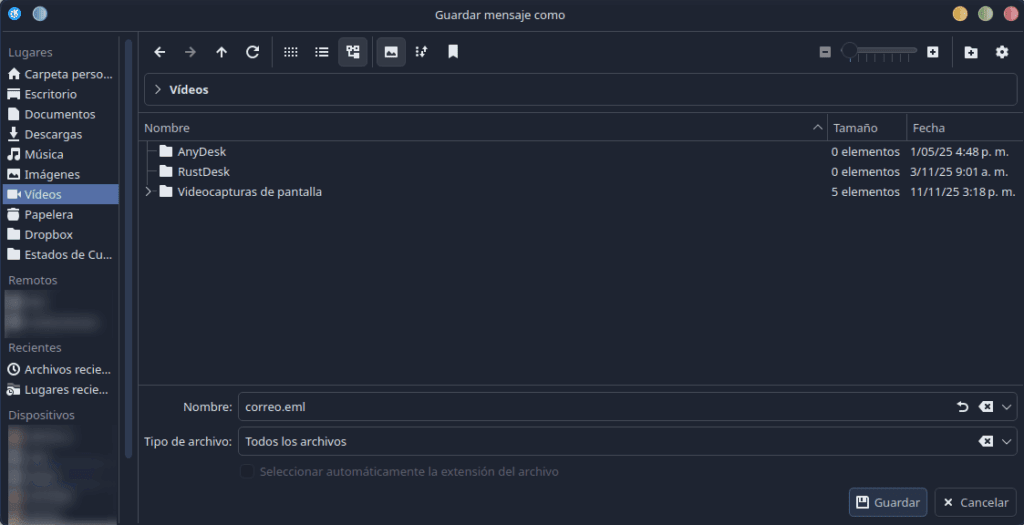1024x525 pixels.
Task: Select Descargas in the places sidebar
Action: pos(53,134)
